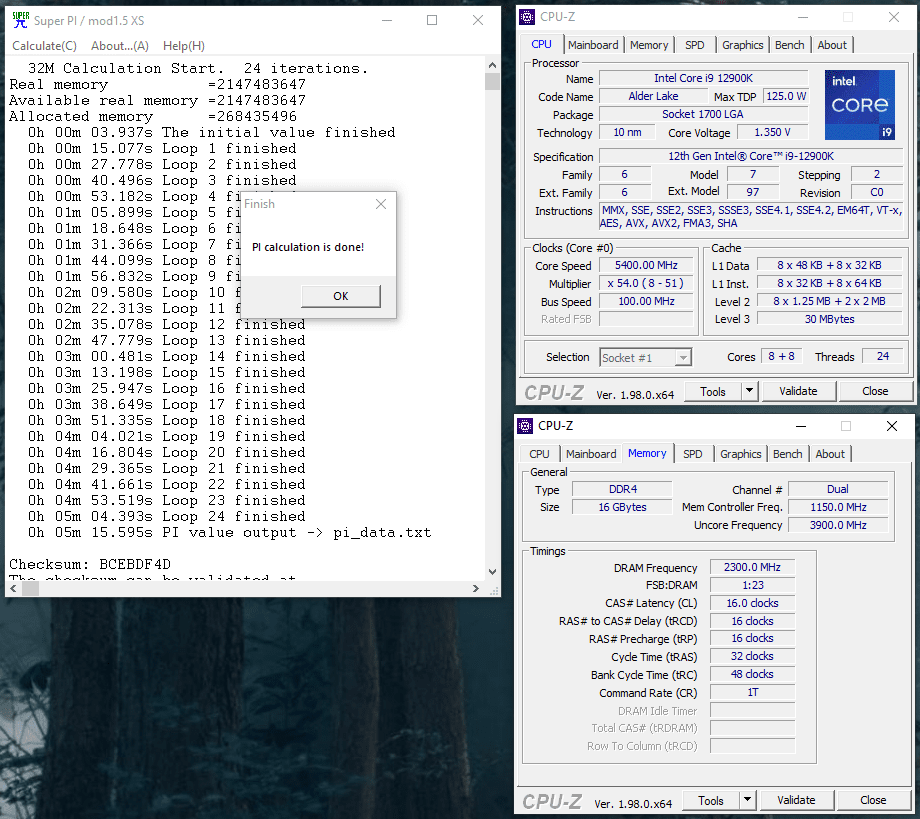Click the Package value Socket 1700 LGA
Screen dimensions: 920x819
point(703,114)
